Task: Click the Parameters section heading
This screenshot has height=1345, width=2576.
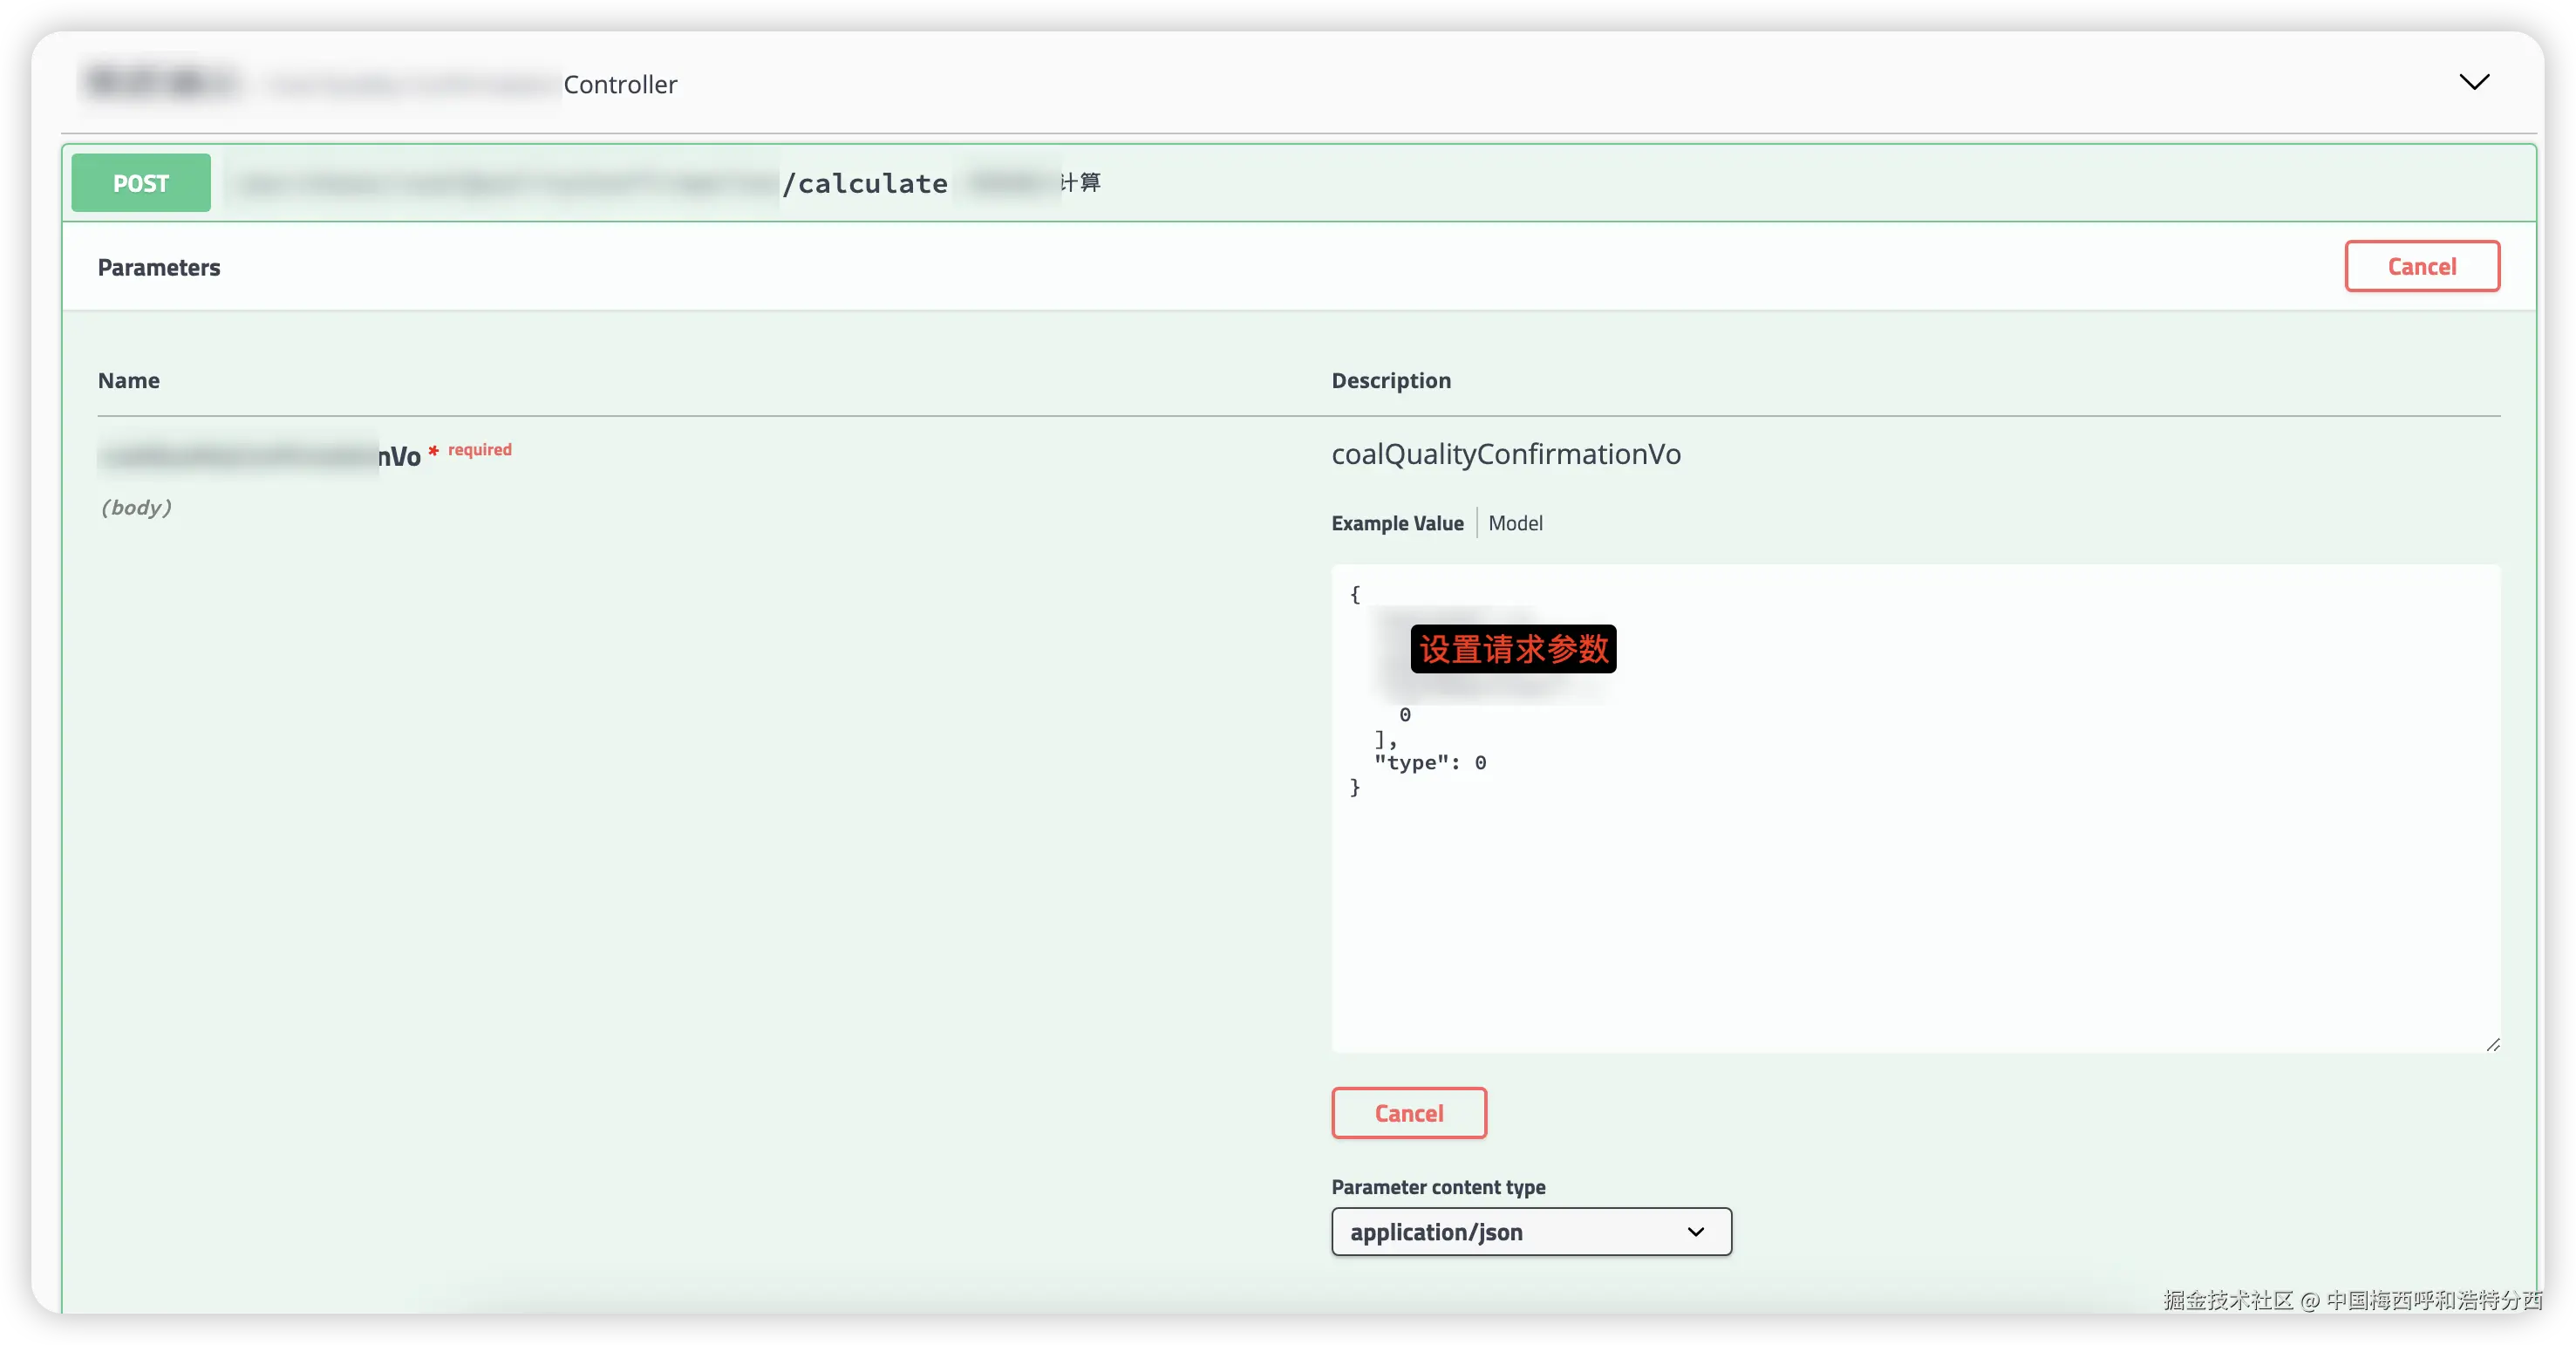Action: click(159, 268)
